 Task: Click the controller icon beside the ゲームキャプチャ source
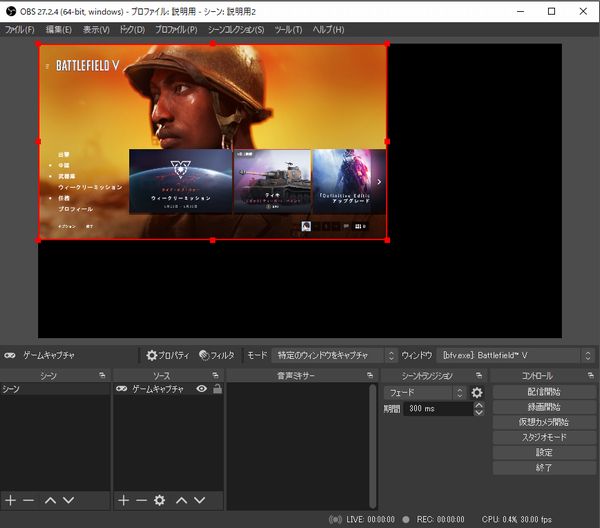coord(122,389)
